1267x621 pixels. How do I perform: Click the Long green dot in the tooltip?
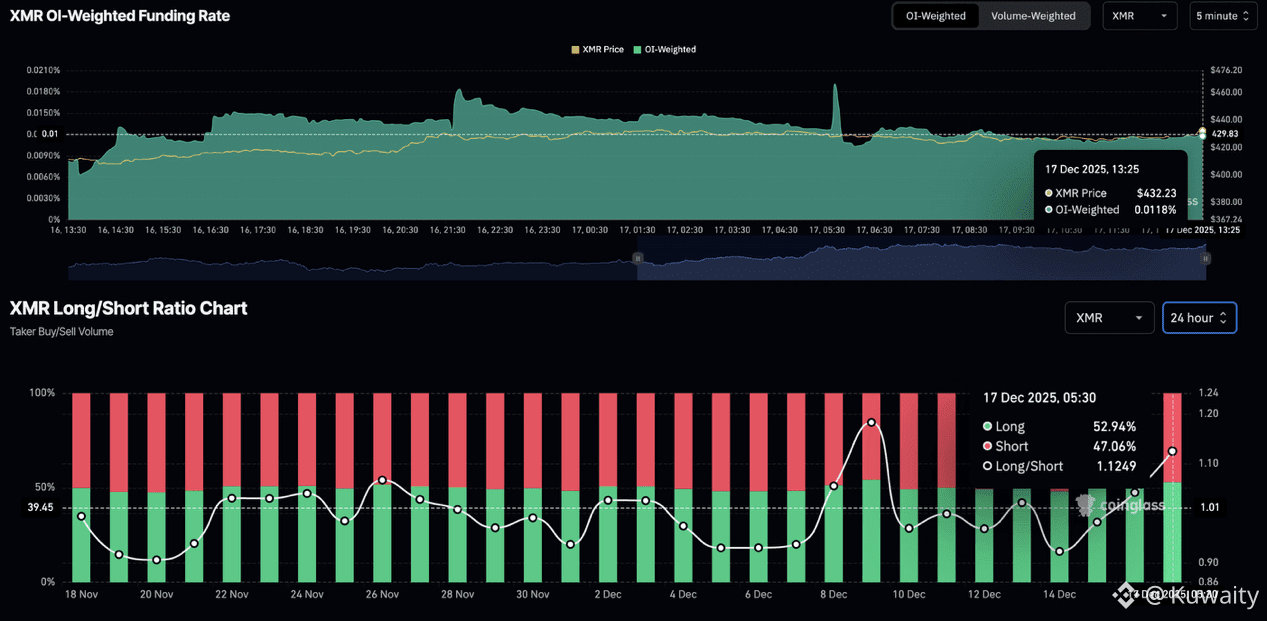click(x=988, y=427)
